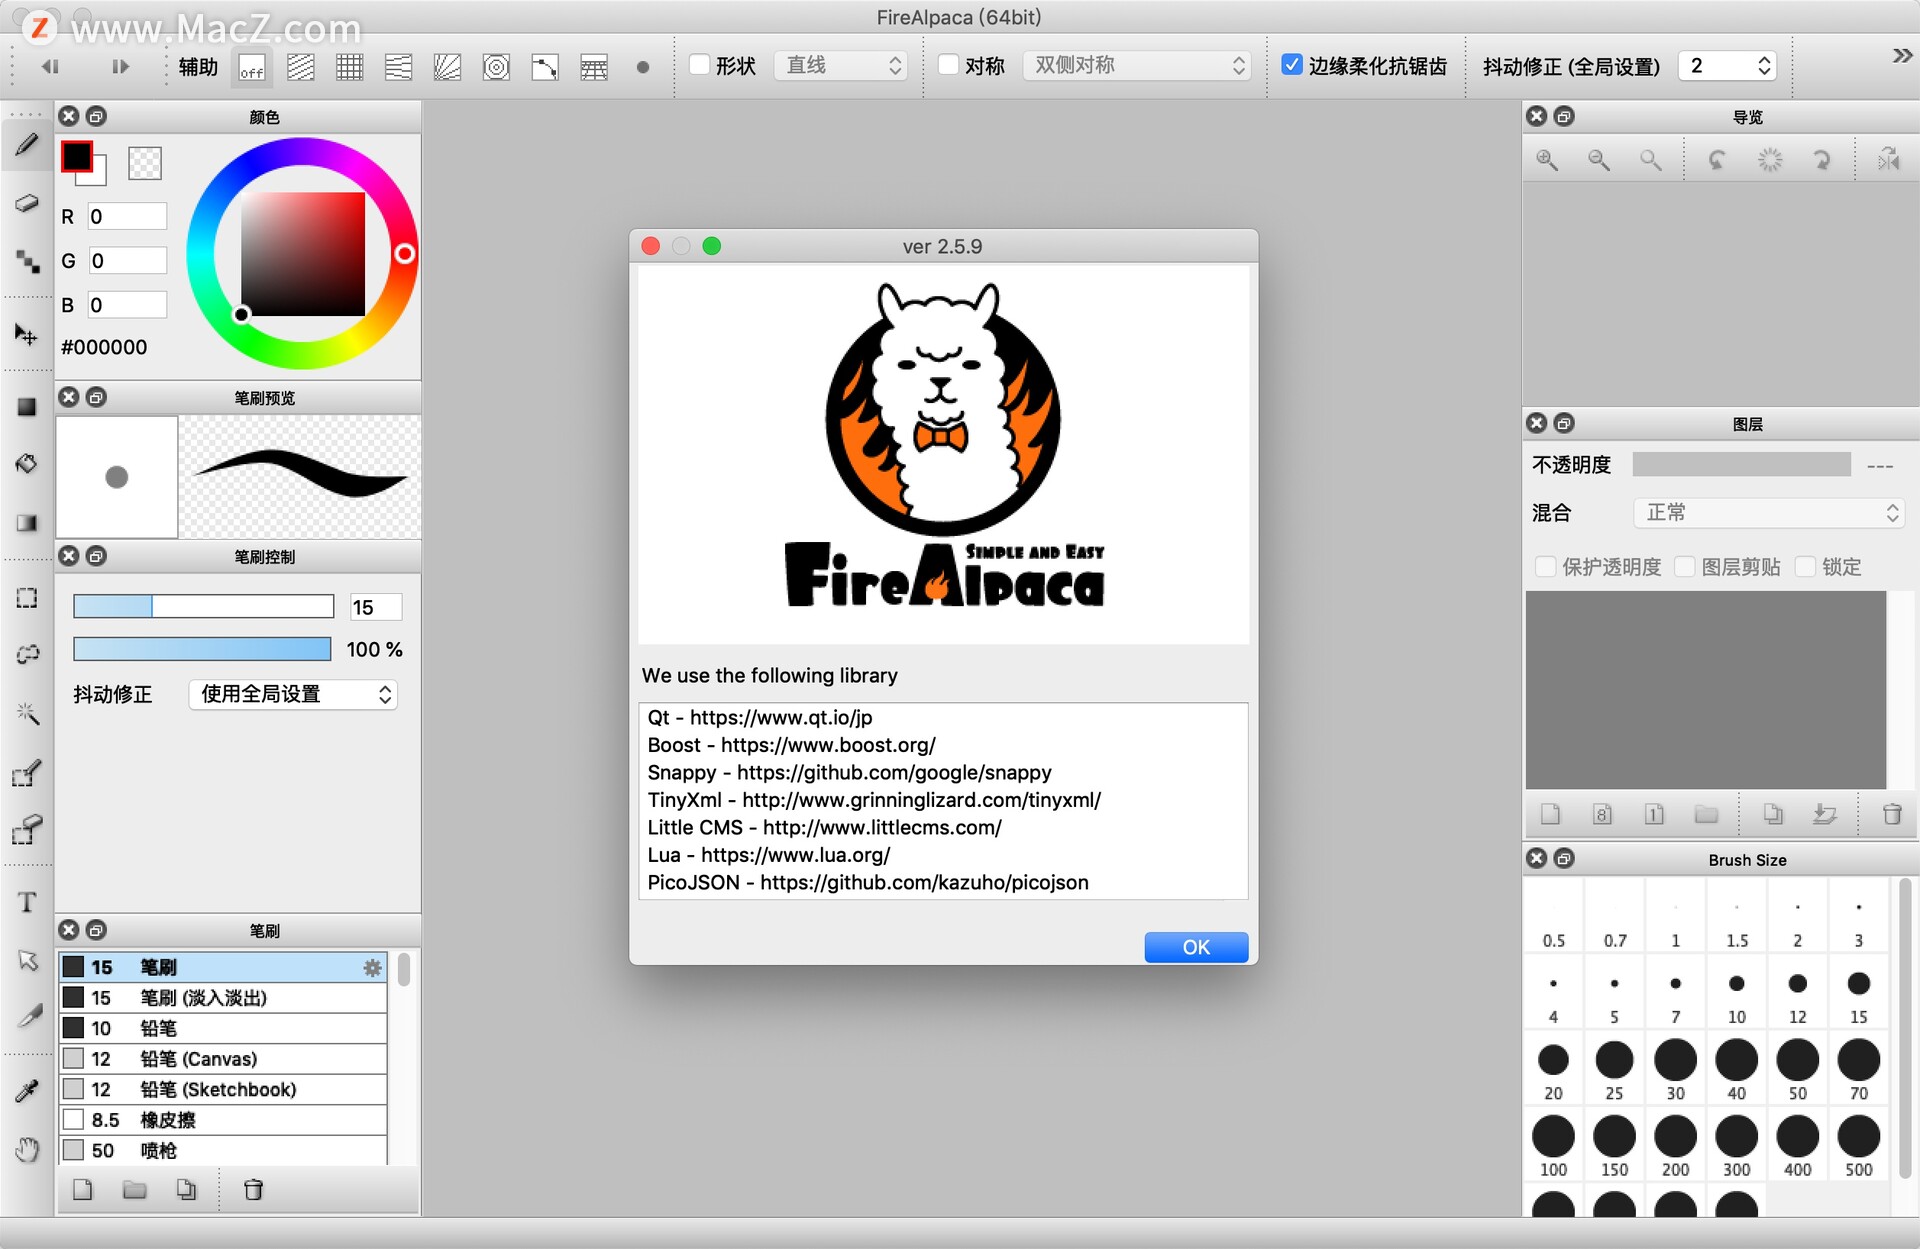Expand toolbar overflow chevron

1901,56
